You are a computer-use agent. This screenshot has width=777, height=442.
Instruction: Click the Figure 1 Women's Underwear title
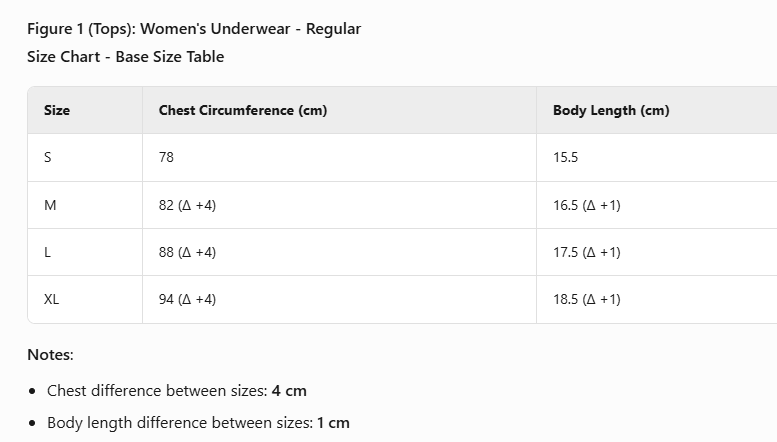pyautogui.click(x=194, y=29)
